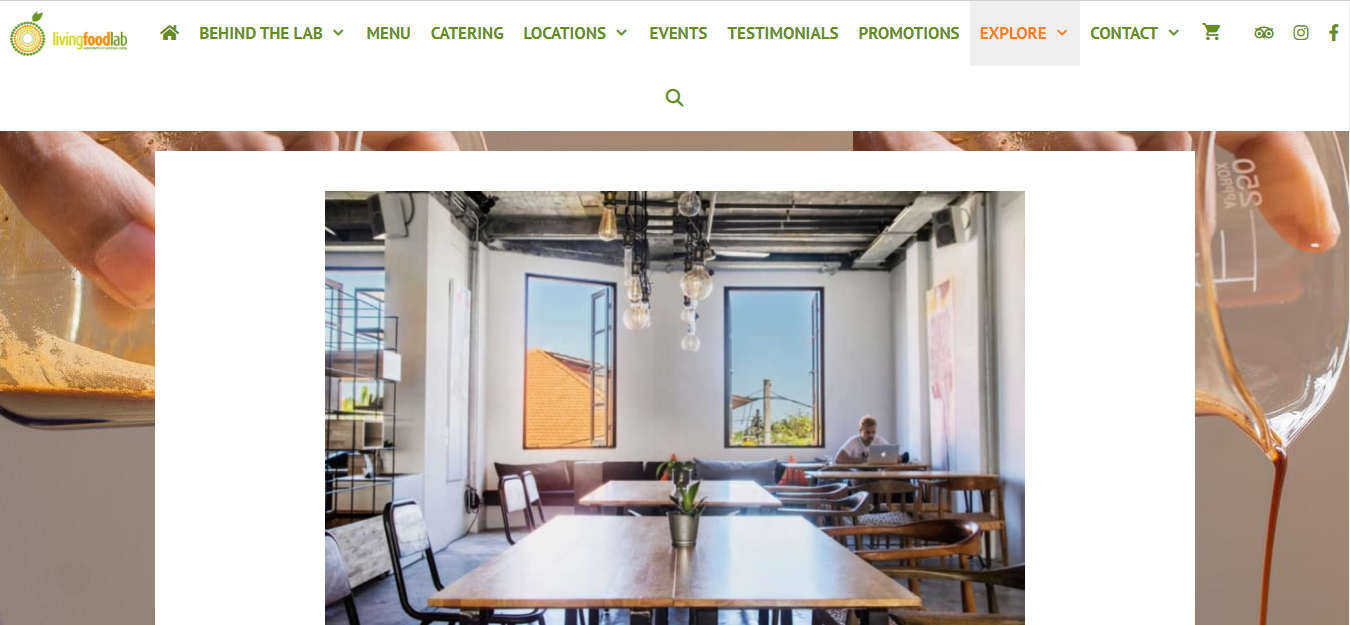The width and height of the screenshot is (1350, 625).
Task: Expand the Behind the Lab chevron
Action: tap(338, 32)
